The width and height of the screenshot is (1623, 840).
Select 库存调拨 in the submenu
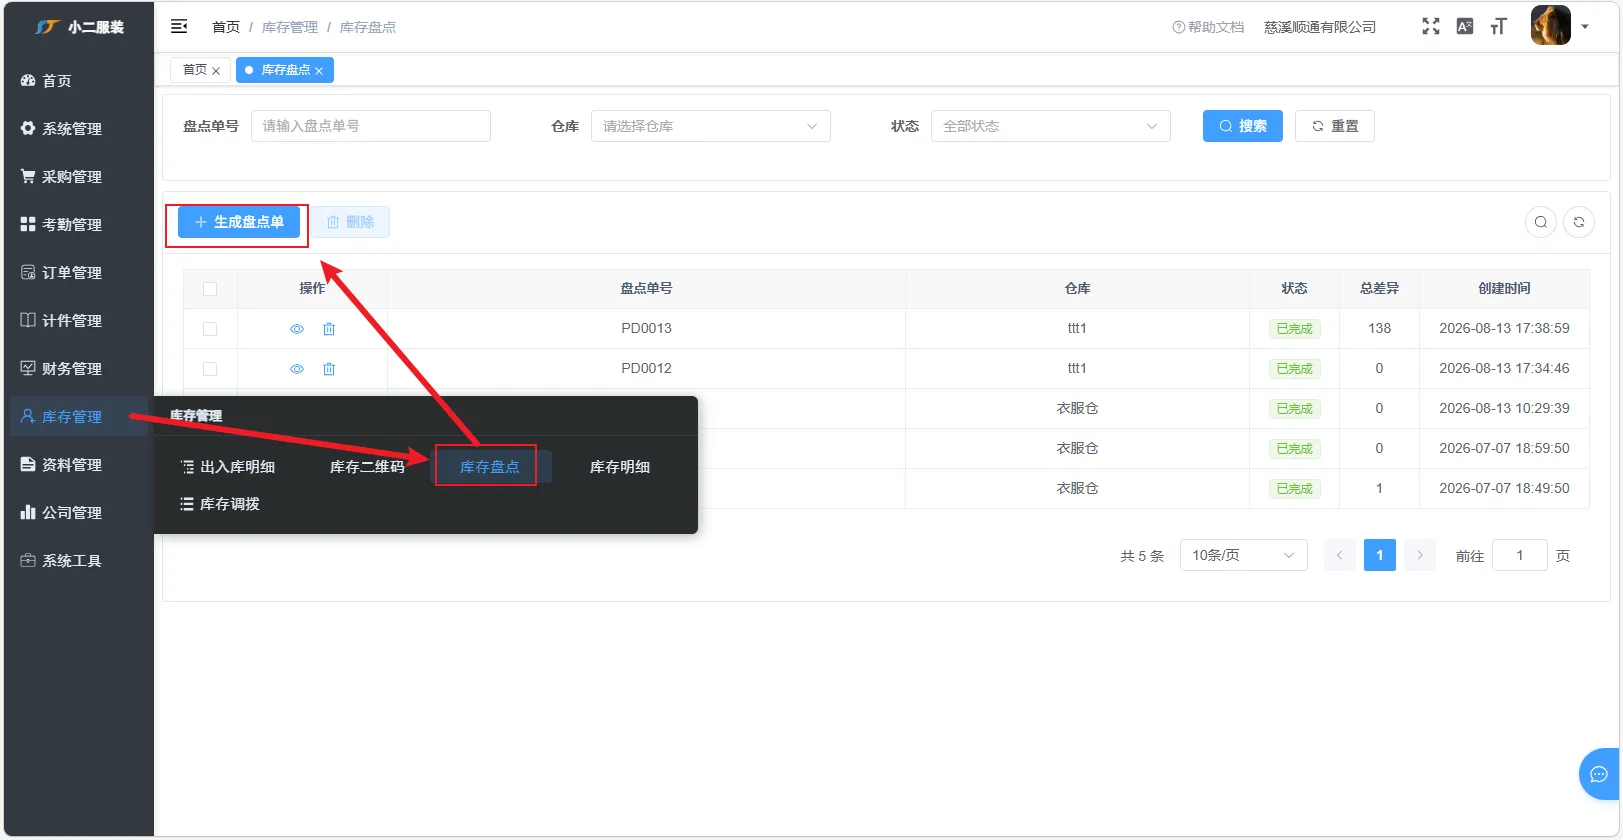coord(220,504)
